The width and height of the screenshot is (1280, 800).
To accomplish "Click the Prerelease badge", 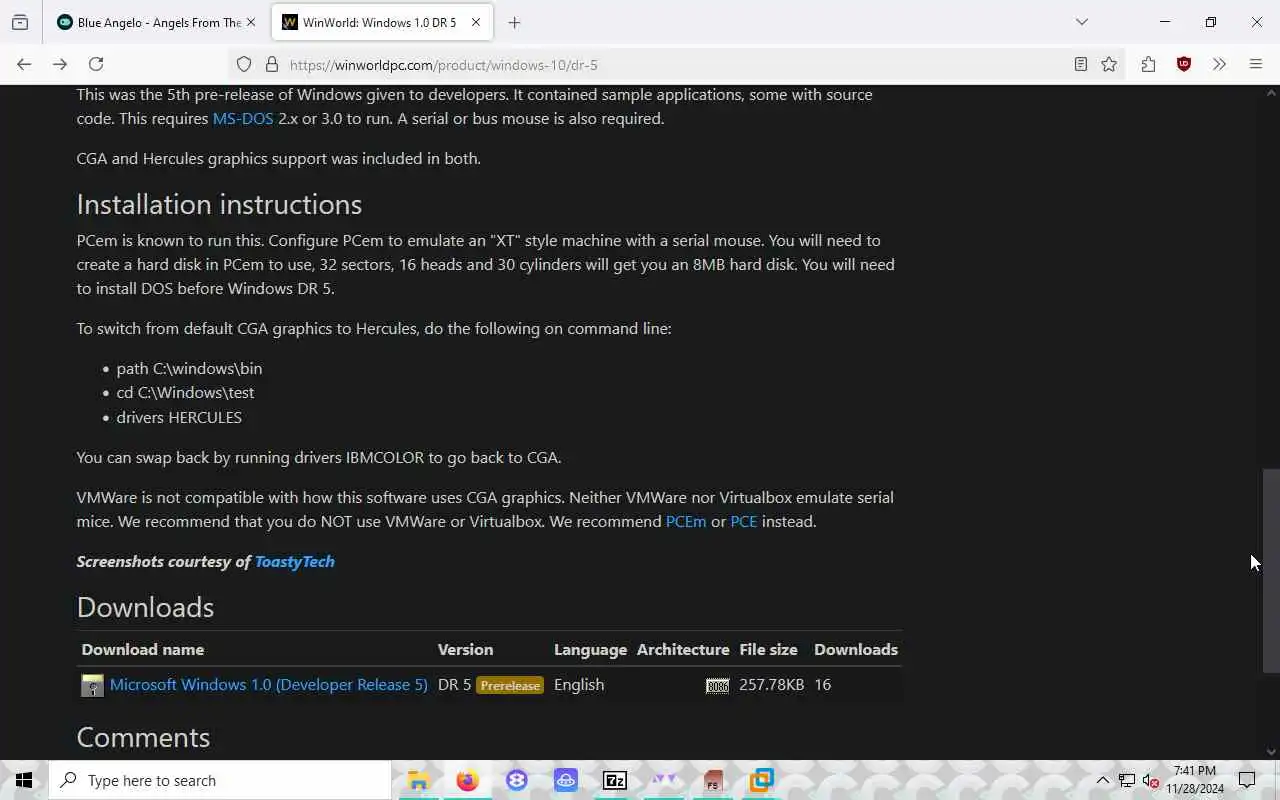I will [x=510, y=685].
